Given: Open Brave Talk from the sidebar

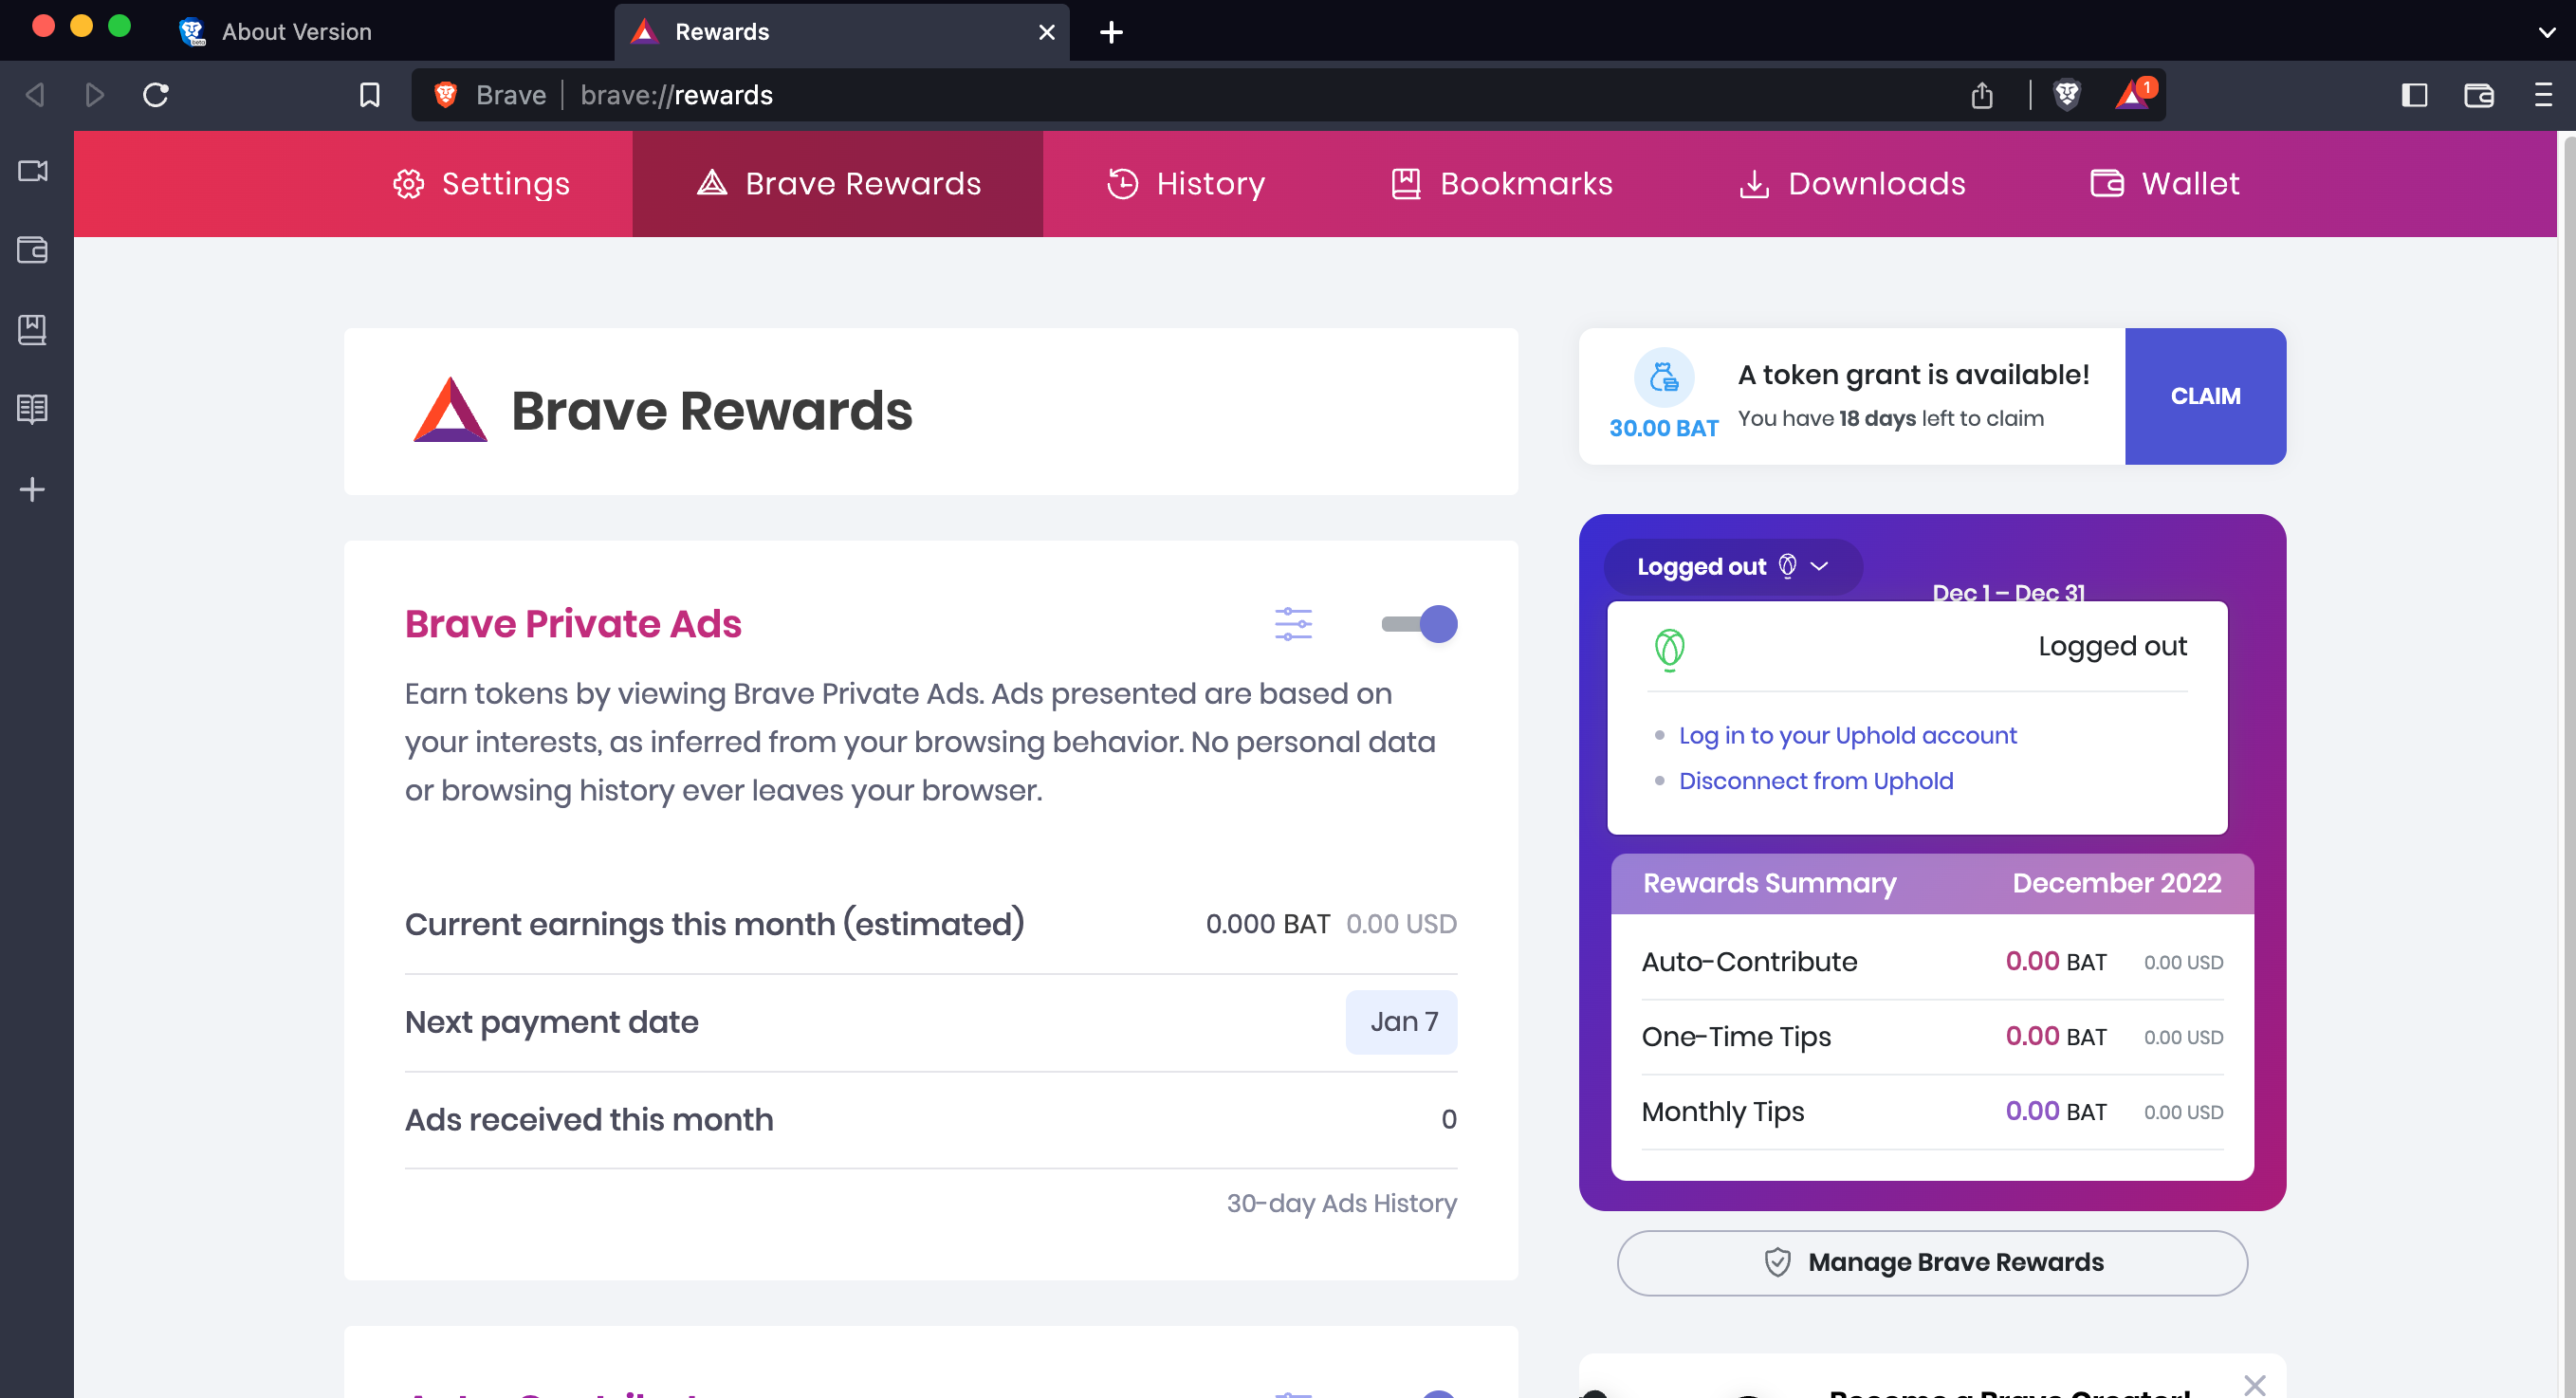Looking at the screenshot, I should click(x=33, y=171).
